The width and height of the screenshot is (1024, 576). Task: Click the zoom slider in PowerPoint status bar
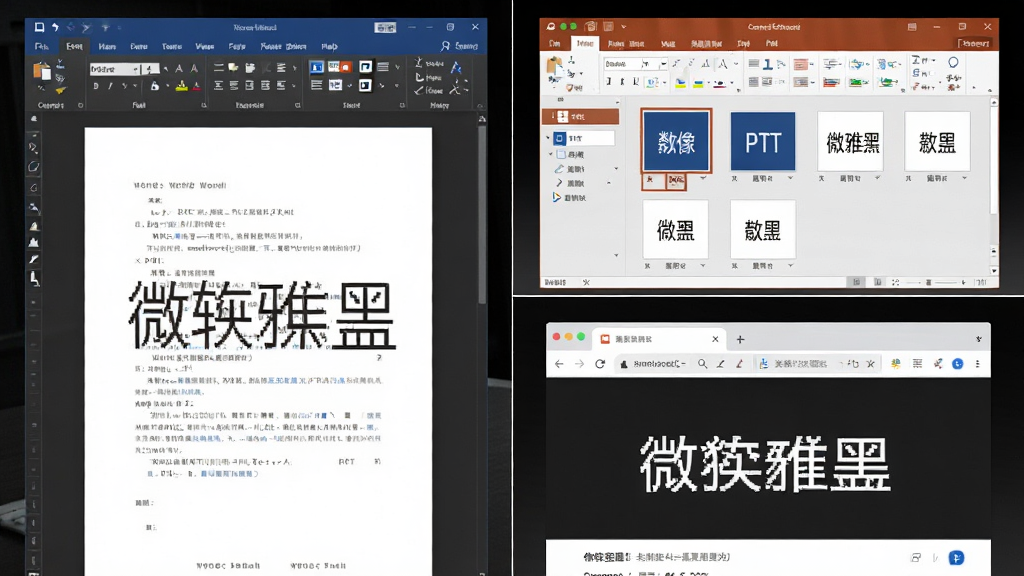point(929,282)
